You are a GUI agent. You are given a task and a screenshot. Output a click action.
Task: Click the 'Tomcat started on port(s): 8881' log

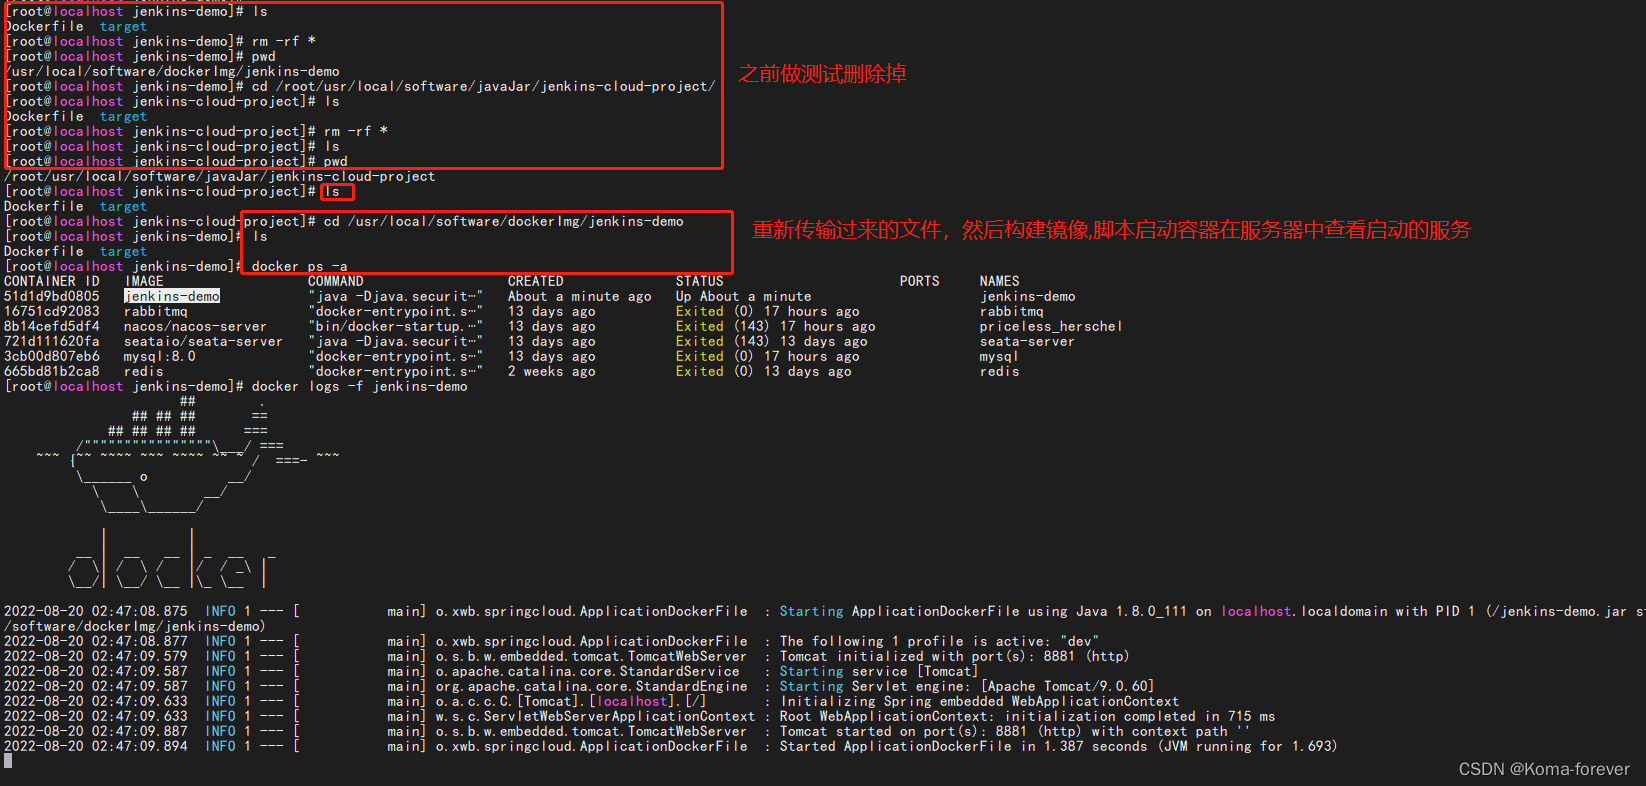(1016, 731)
